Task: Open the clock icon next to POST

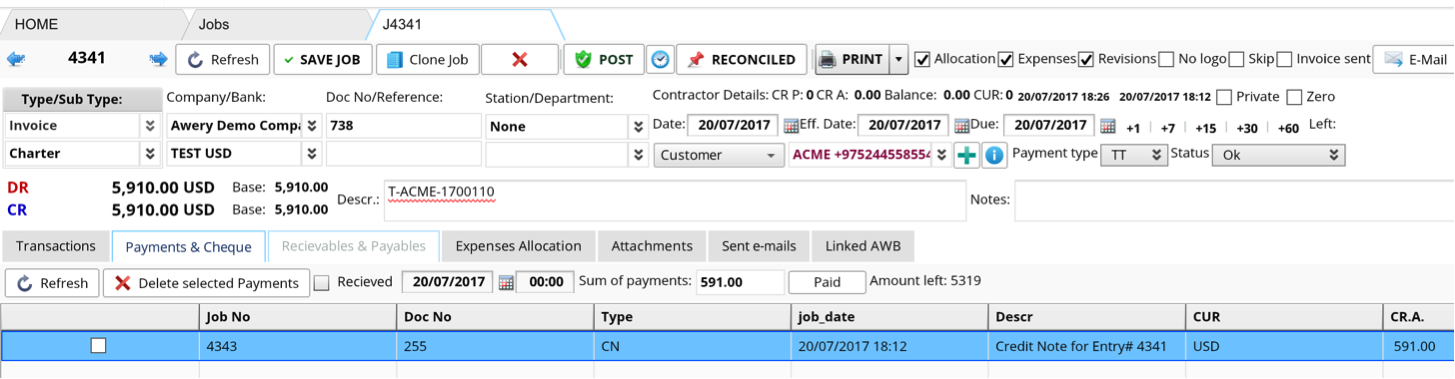Action: pyautogui.click(x=660, y=60)
